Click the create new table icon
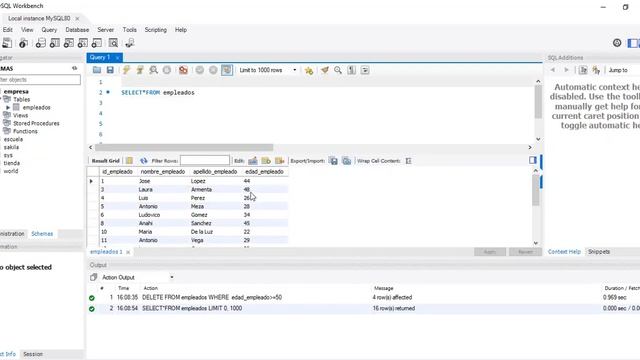Image resolution: width=640 pixels, height=360 pixels. [x=55, y=43]
